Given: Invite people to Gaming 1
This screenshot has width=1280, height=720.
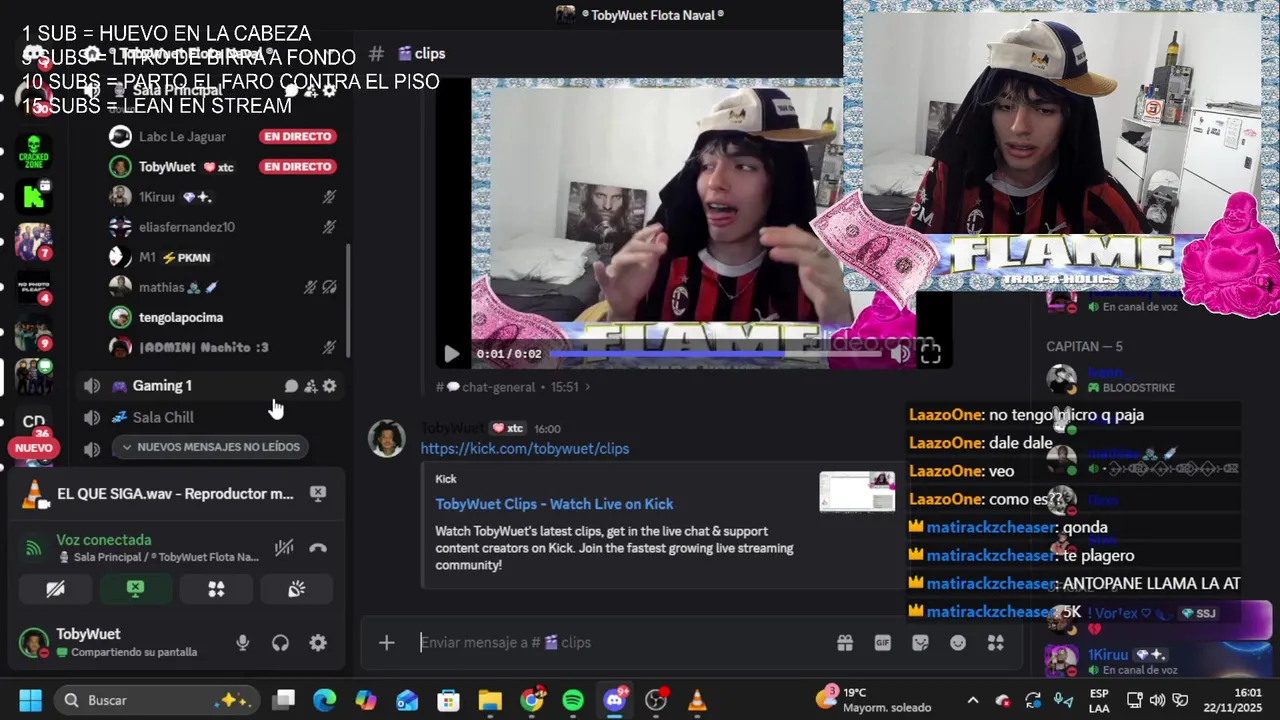Looking at the screenshot, I should pos(310,386).
